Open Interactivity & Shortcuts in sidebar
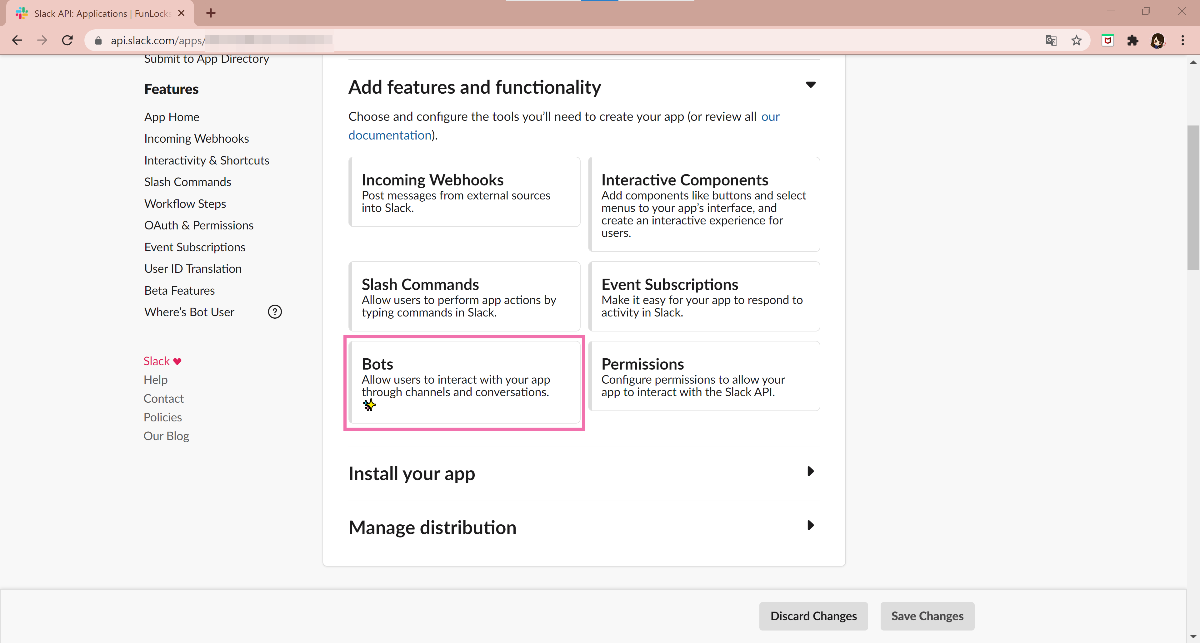This screenshot has width=1200, height=643. tap(206, 160)
